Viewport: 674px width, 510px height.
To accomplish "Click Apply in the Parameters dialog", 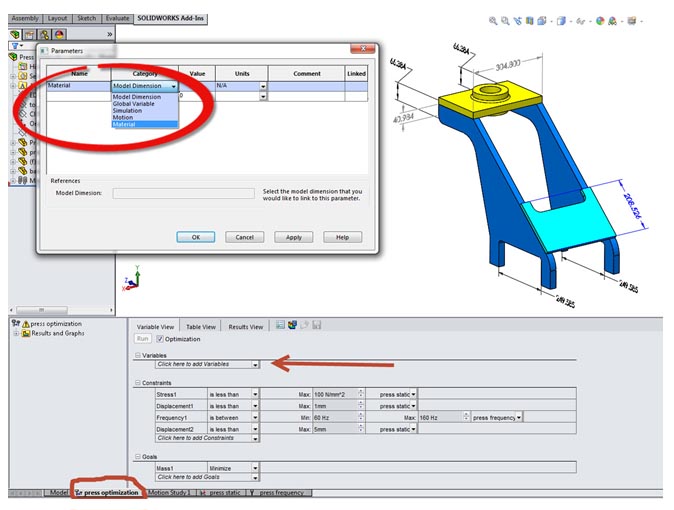I will (x=294, y=237).
